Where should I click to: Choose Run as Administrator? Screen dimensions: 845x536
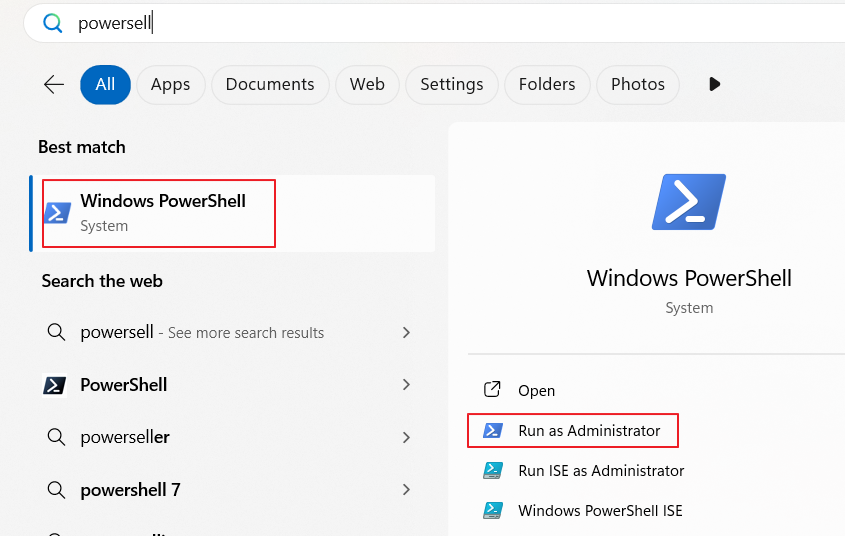573,430
